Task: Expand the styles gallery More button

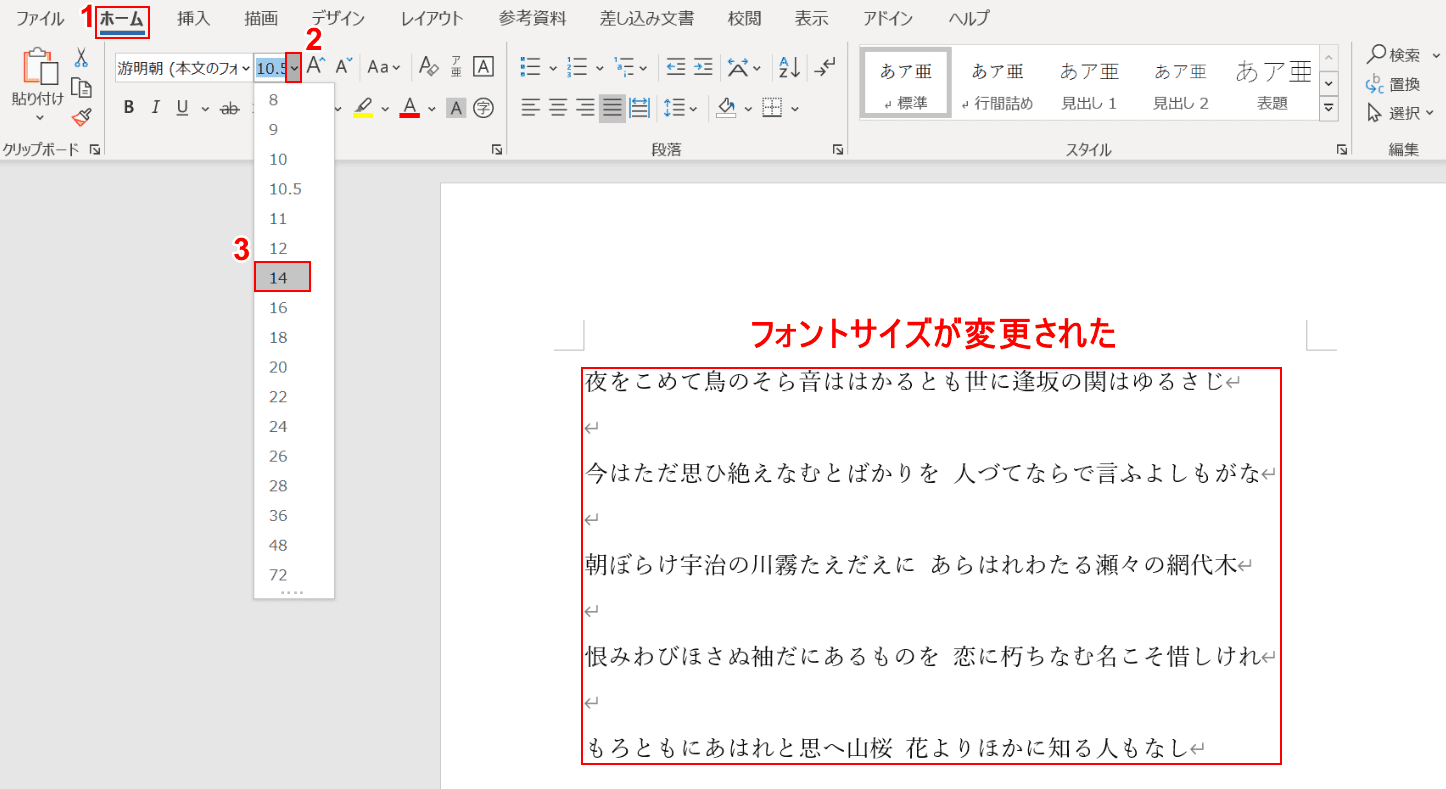Action: pos(1329,108)
